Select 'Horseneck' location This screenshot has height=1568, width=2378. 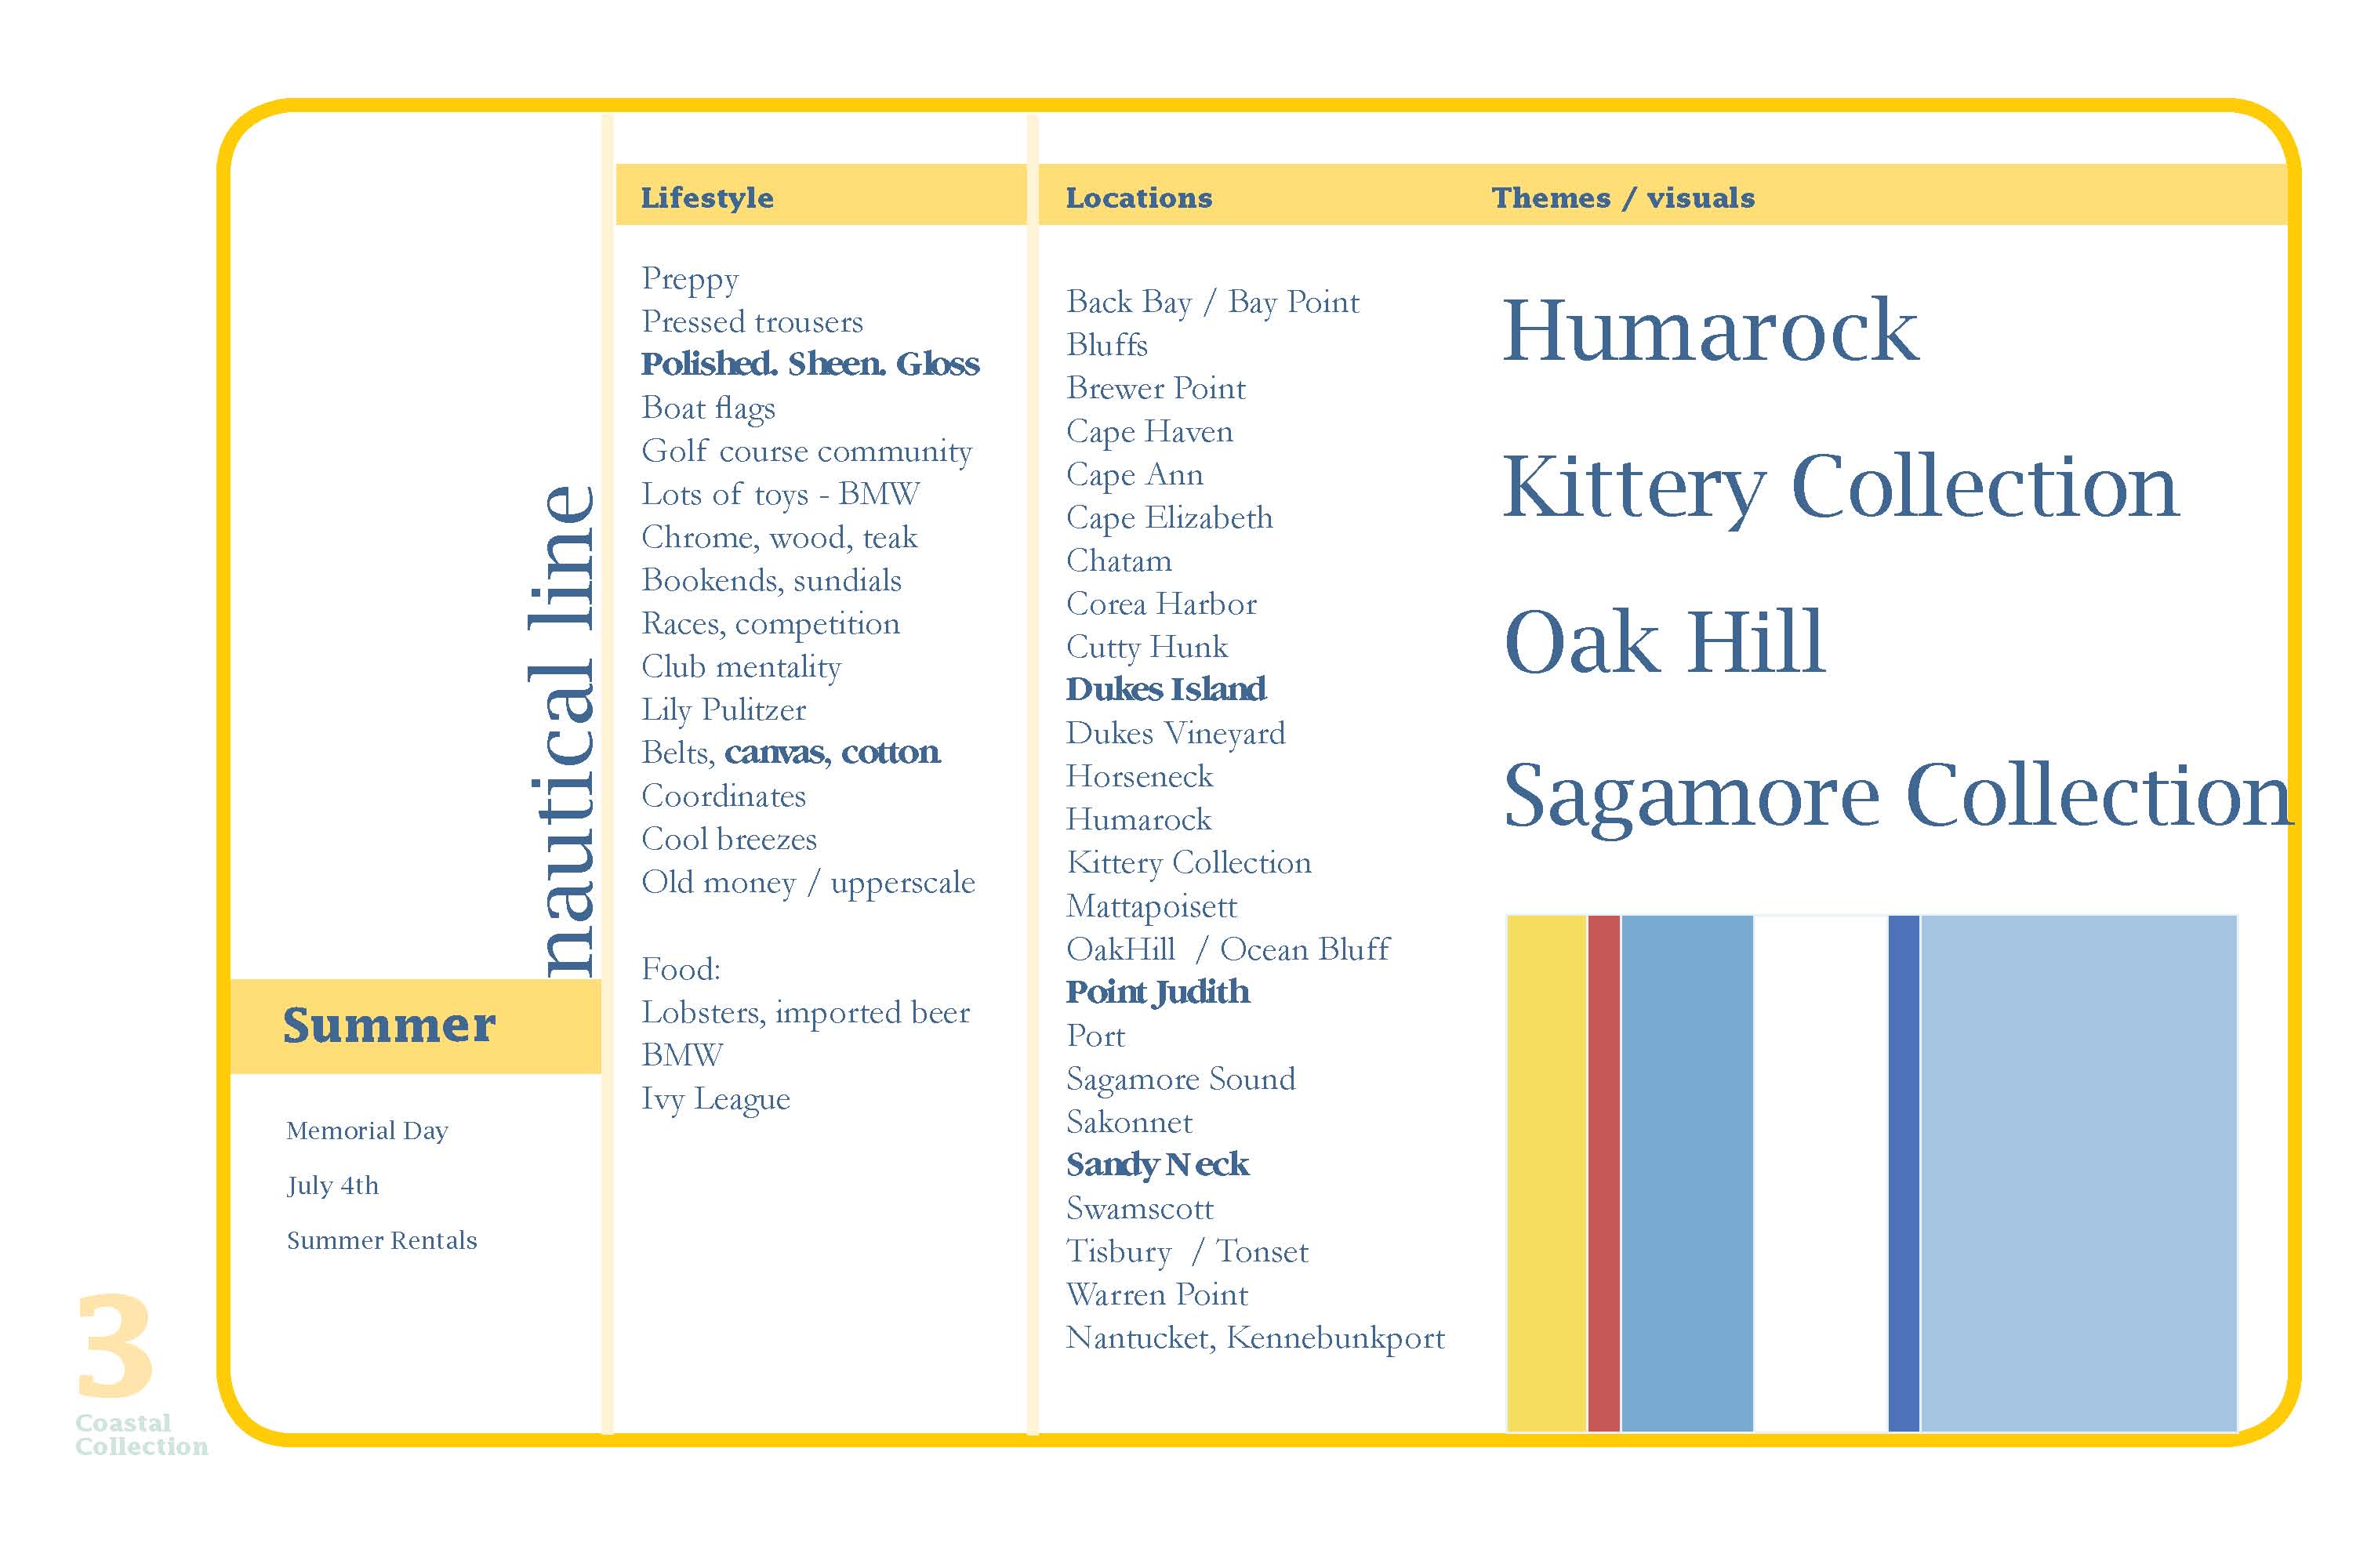click(1139, 777)
